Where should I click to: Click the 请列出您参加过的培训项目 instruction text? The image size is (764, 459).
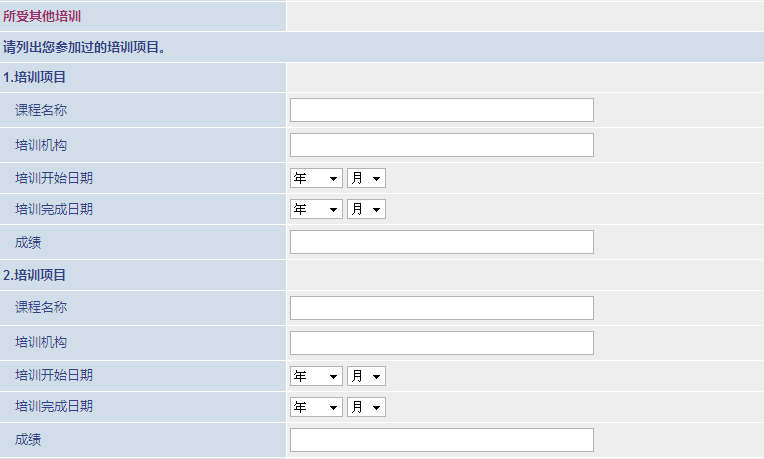point(84,47)
